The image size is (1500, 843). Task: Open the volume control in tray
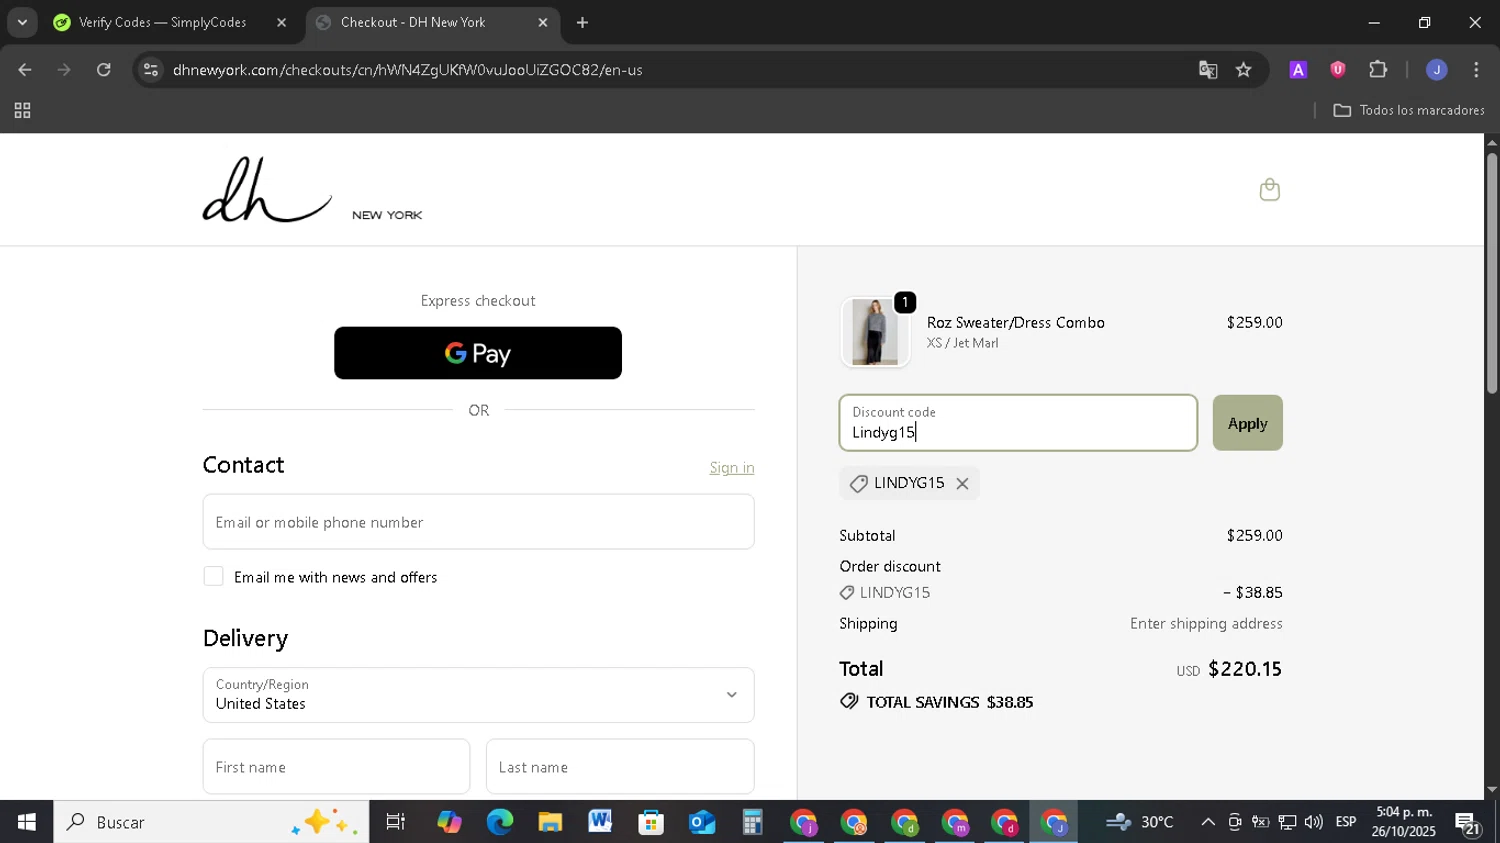1313,822
